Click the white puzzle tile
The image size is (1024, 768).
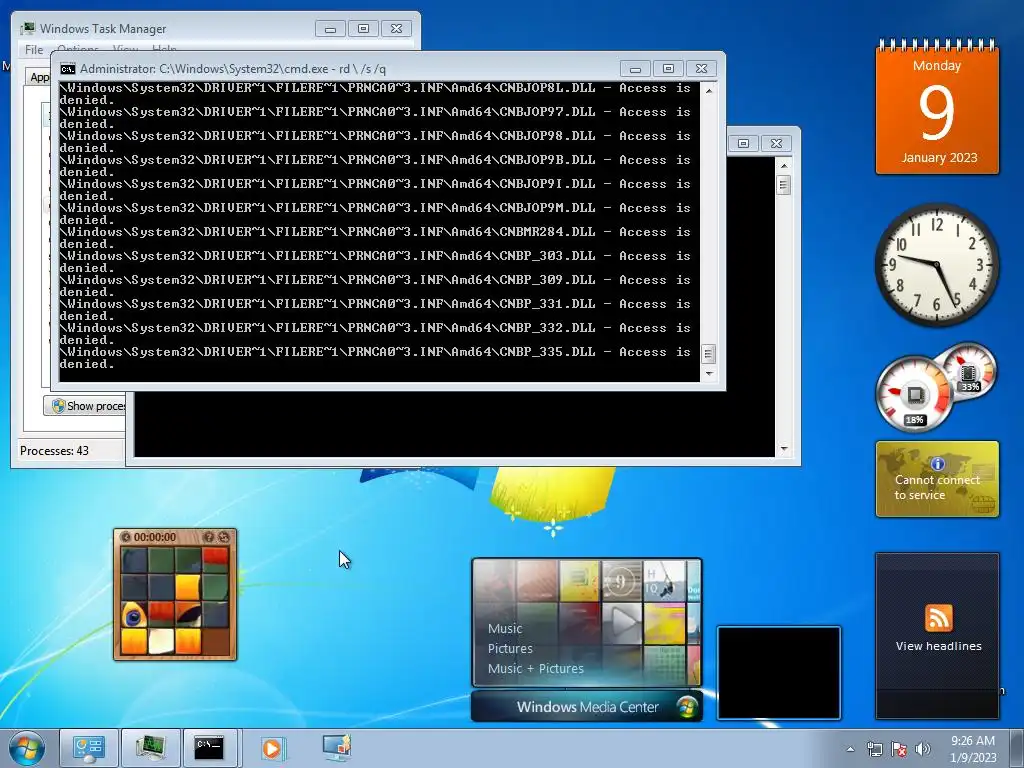coord(161,641)
